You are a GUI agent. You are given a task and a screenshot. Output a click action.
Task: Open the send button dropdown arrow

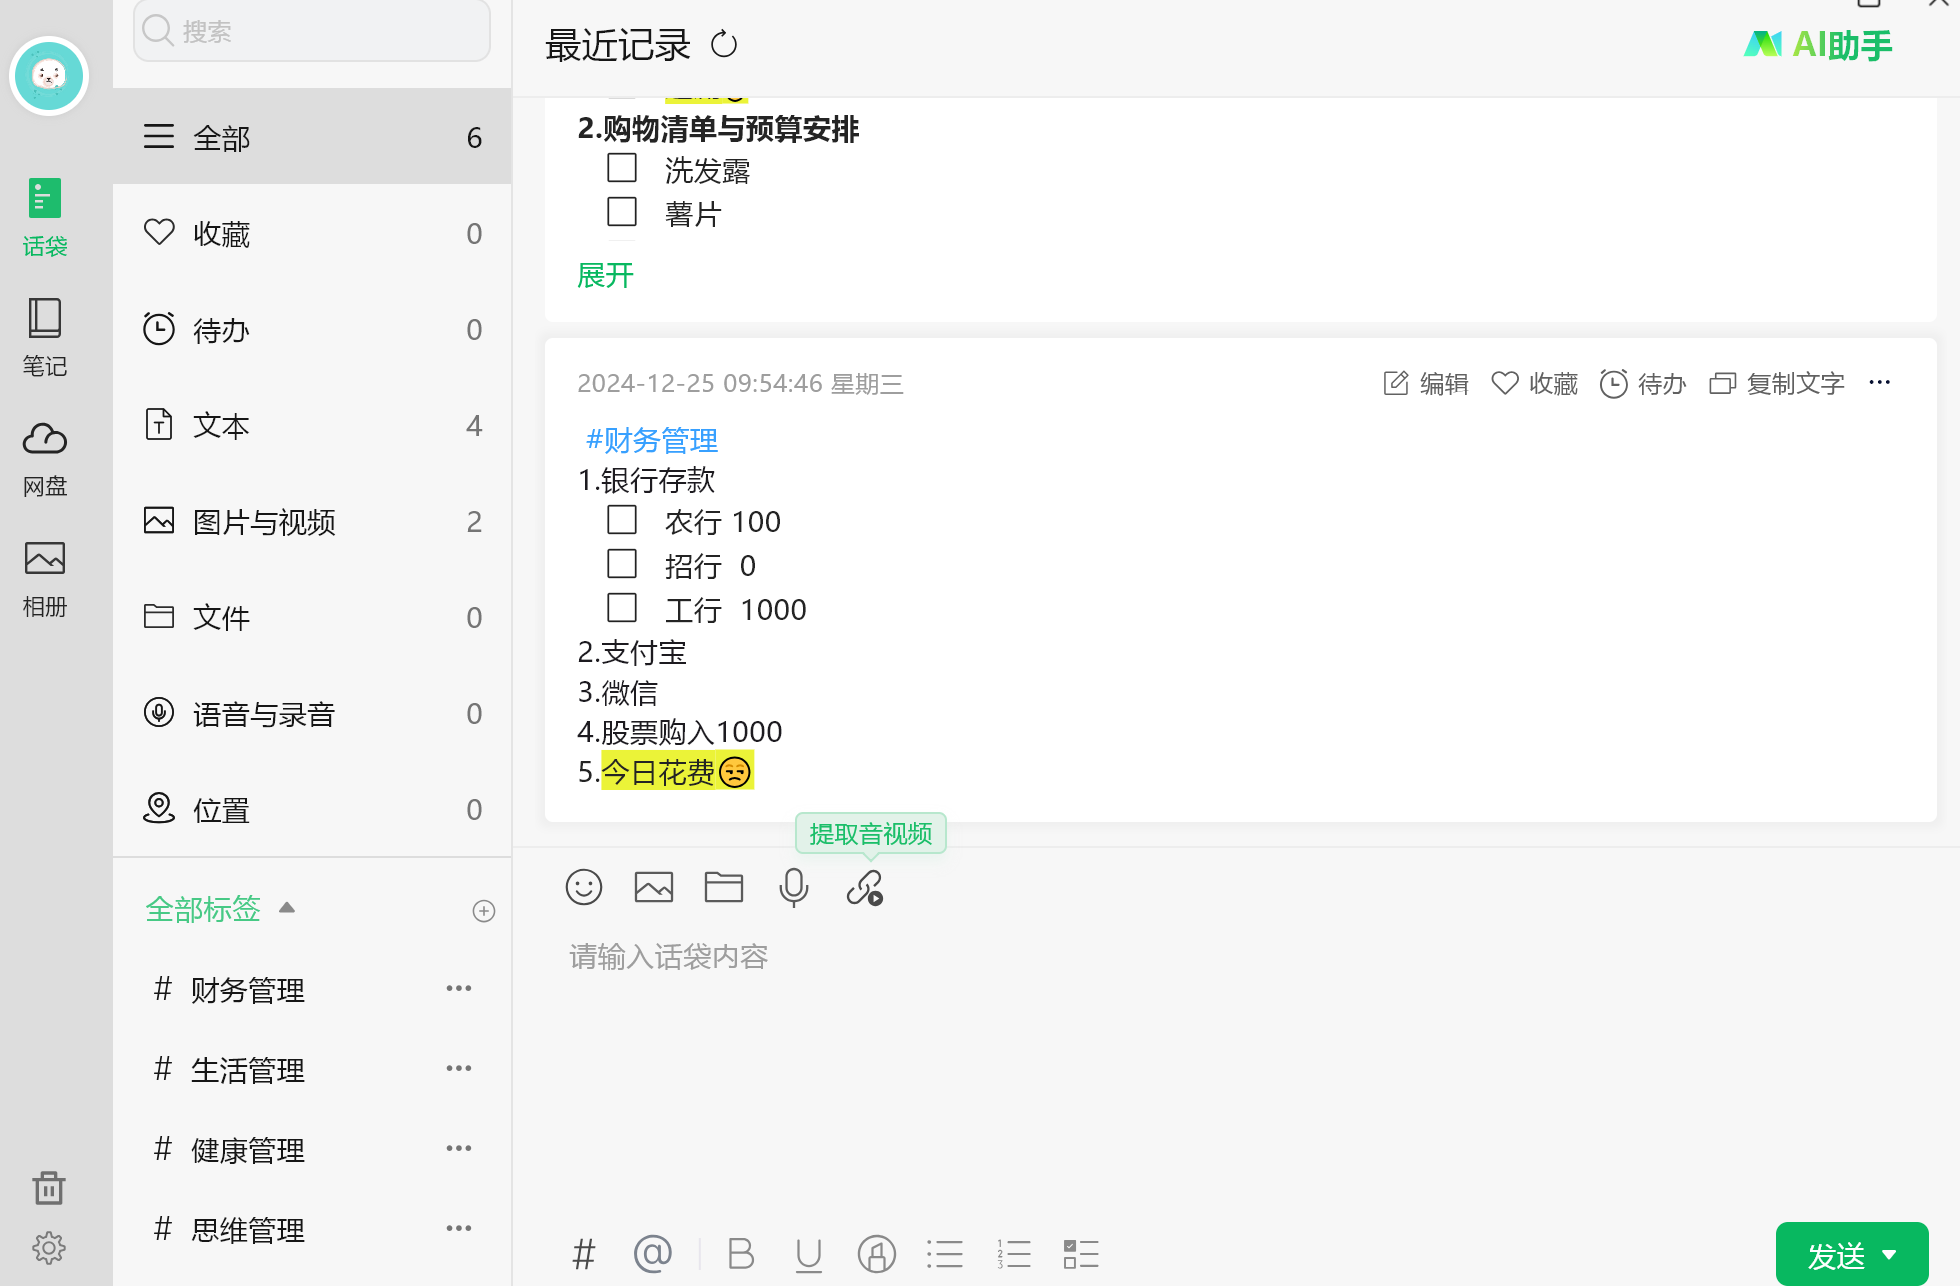pos(1890,1255)
